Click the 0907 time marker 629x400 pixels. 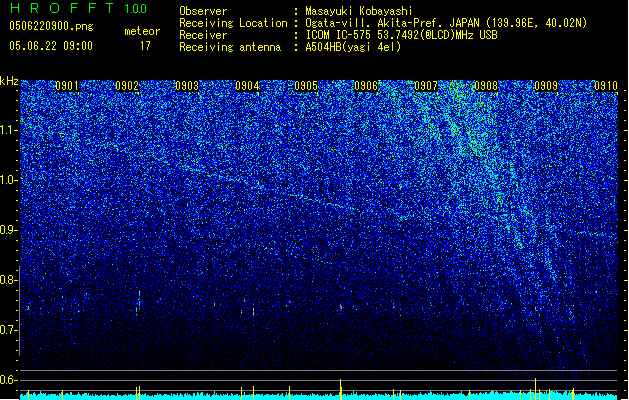point(426,86)
